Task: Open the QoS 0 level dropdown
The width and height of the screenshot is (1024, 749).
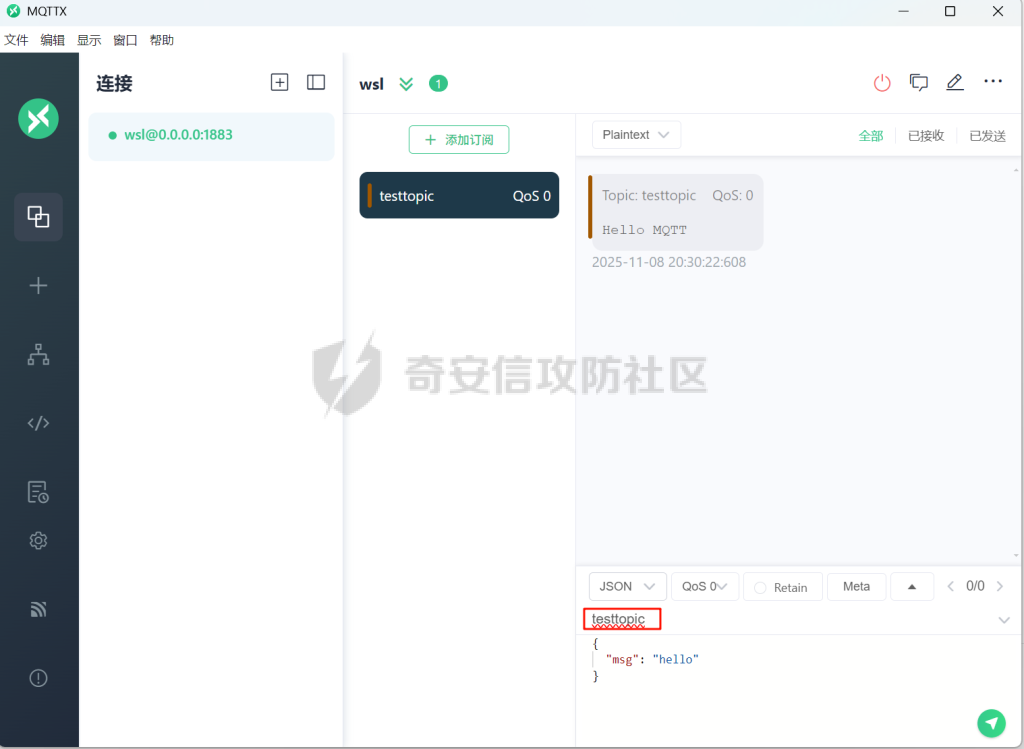Action: click(x=704, y=587)
